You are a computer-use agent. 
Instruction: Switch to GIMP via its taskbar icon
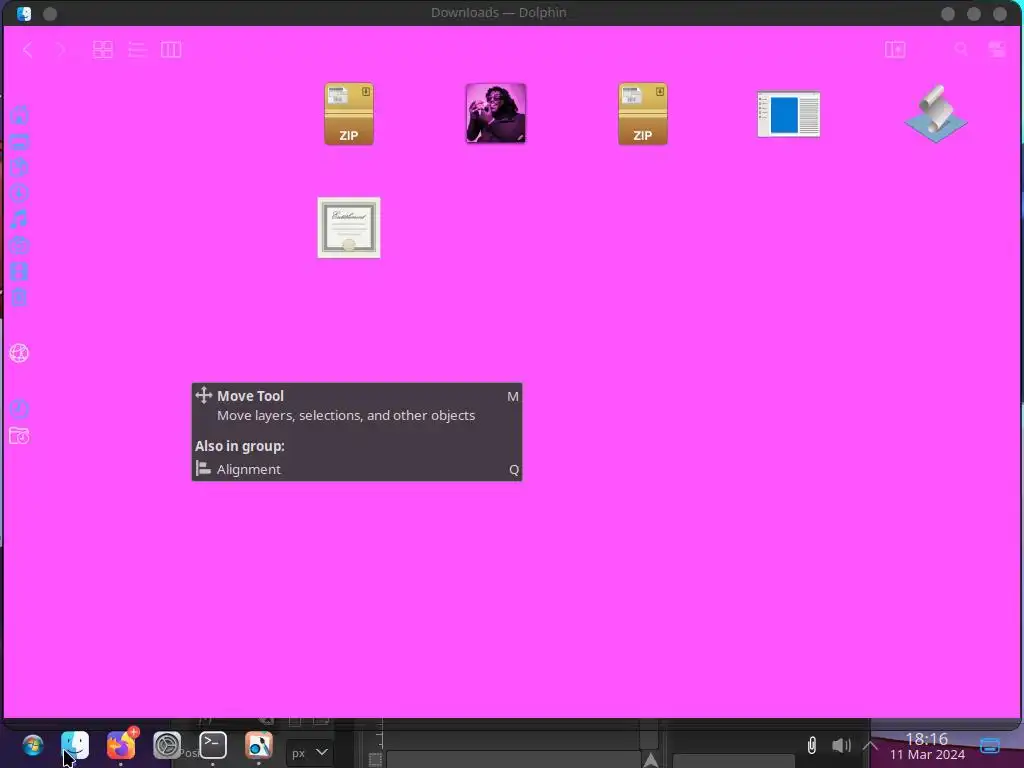coord(259,745)
